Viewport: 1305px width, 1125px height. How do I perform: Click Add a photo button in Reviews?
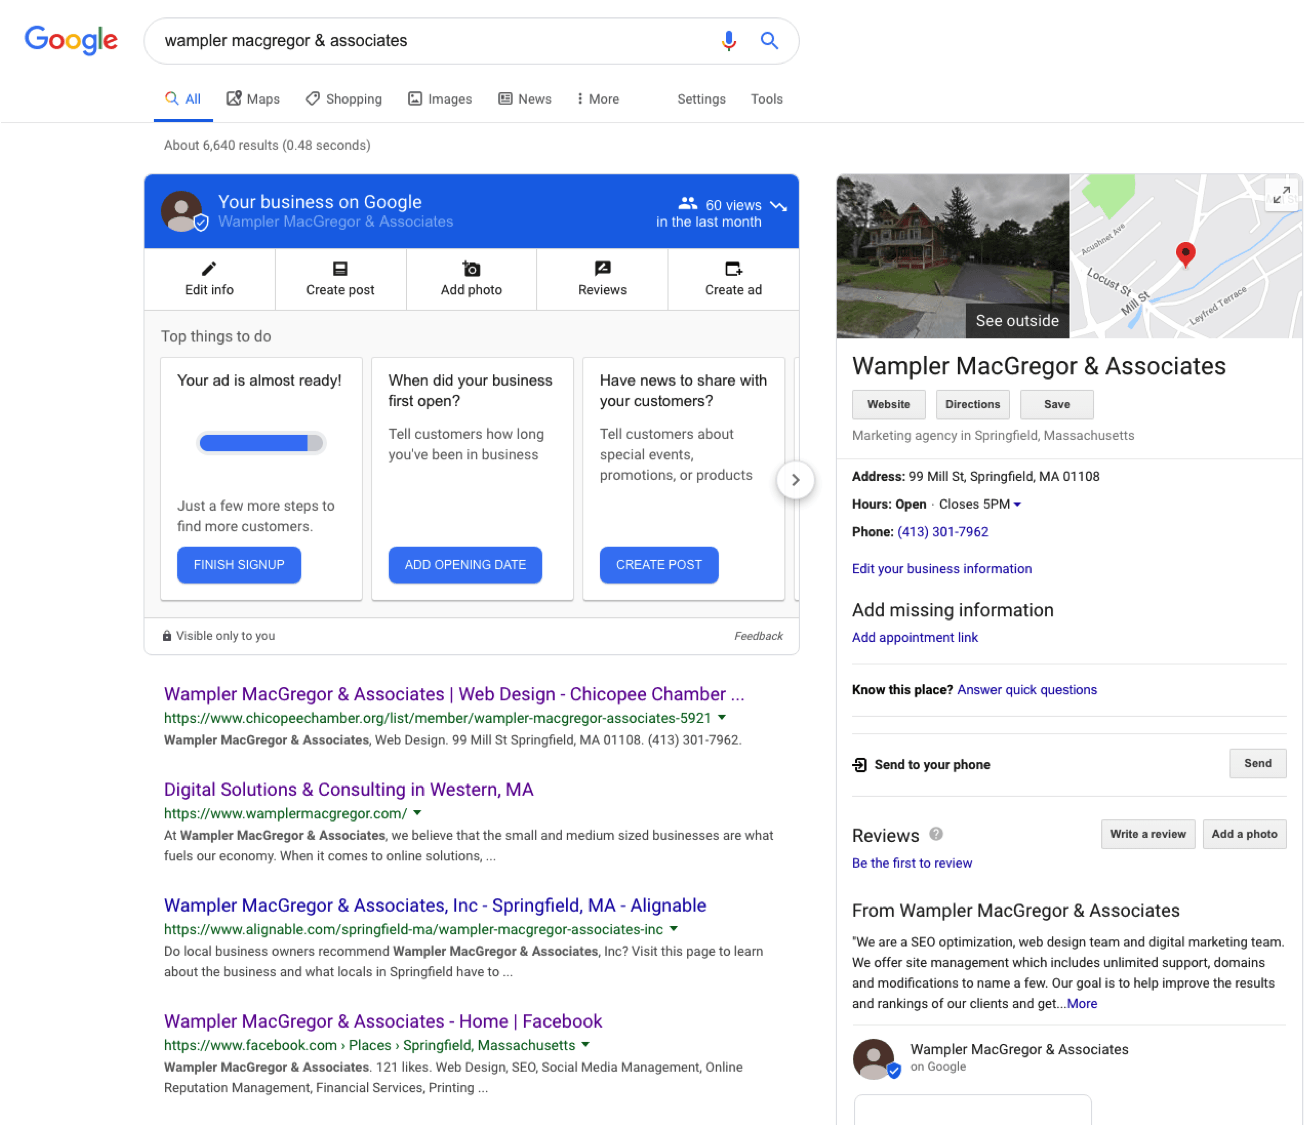tap(1245, 834)
